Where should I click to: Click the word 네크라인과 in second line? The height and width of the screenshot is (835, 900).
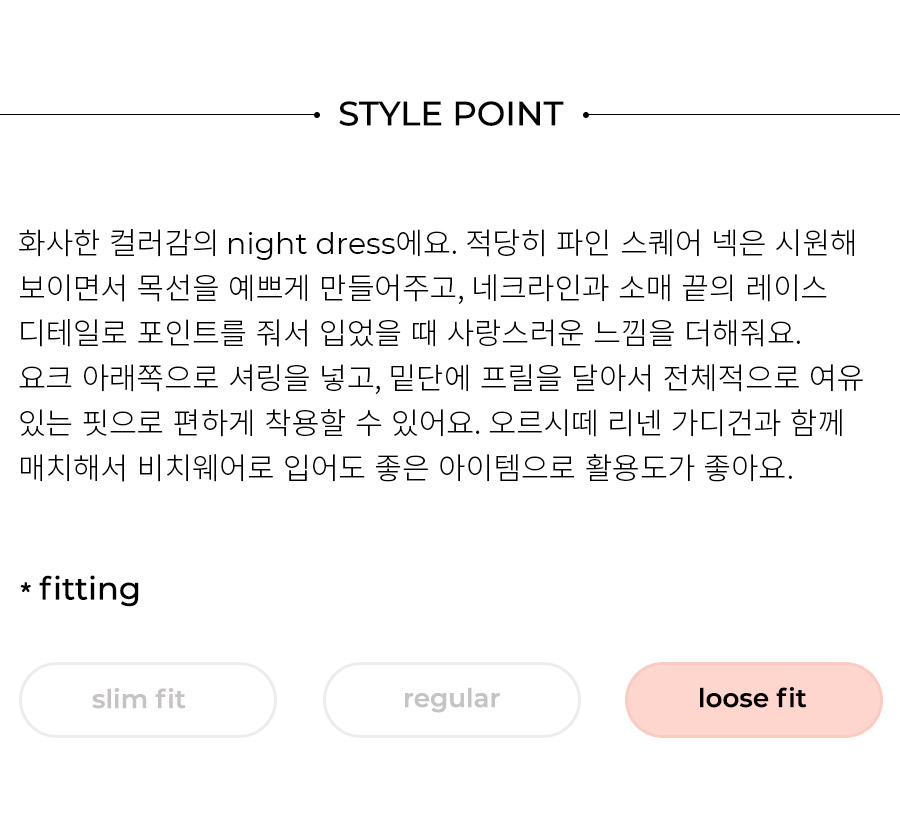(540, 288)
